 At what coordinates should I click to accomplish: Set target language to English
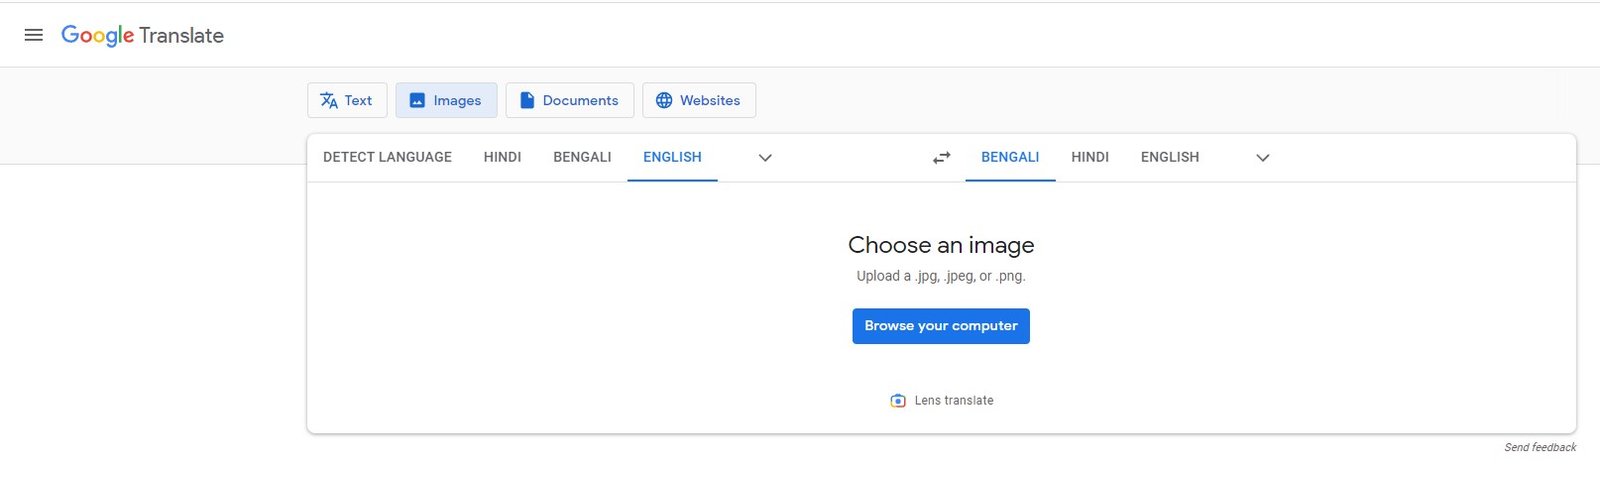pyautogui.click(x=1170, y=157)
